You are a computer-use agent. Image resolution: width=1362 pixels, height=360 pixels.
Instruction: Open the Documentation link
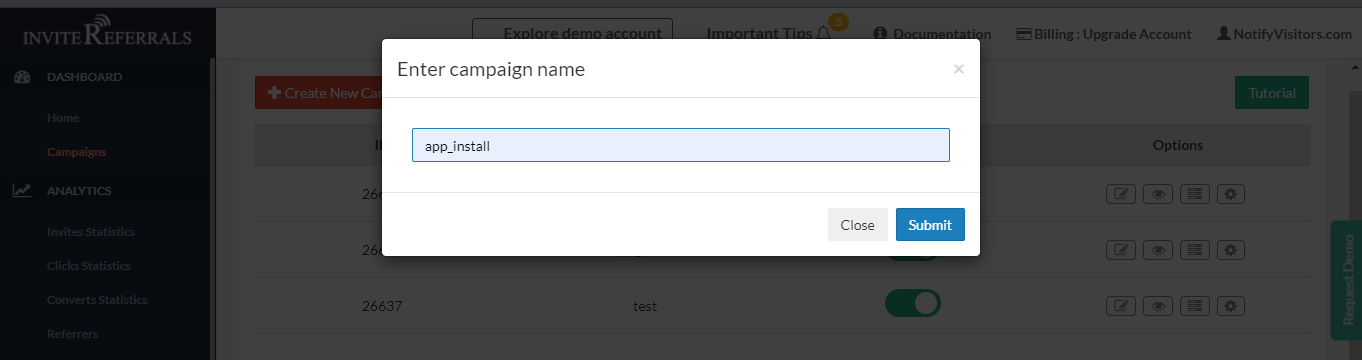coord(932,33)
